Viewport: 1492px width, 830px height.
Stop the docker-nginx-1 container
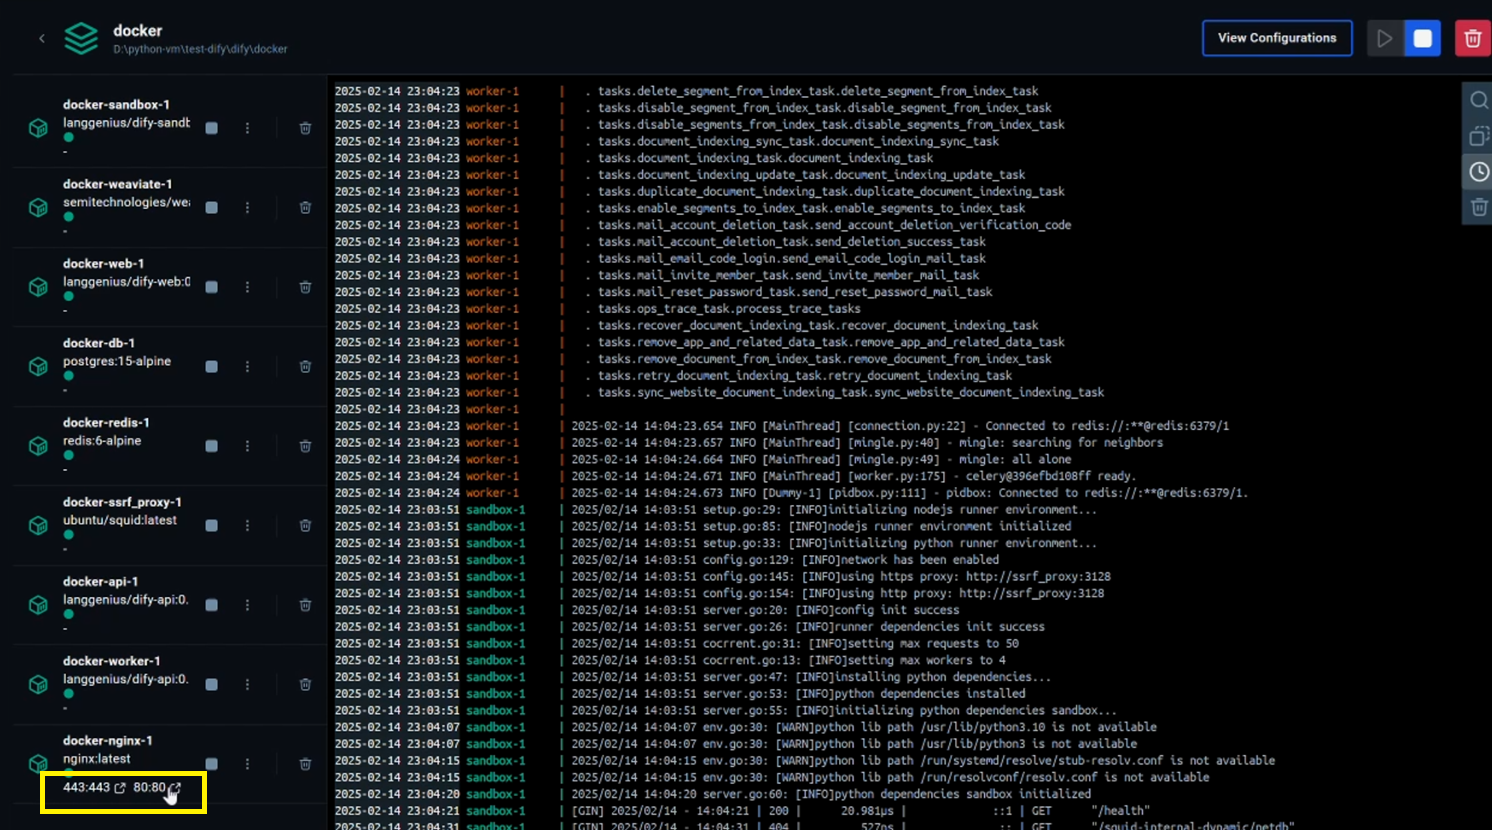pyautogui.click(x=211, y=764)
